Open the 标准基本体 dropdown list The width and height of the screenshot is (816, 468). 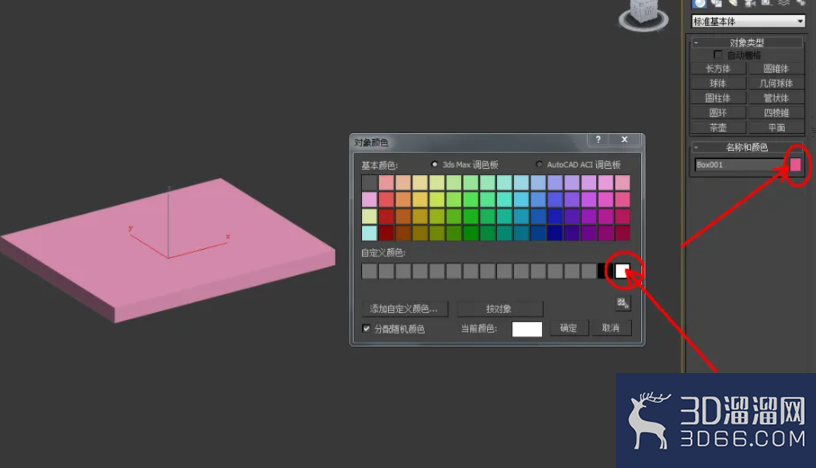(748, 21)
